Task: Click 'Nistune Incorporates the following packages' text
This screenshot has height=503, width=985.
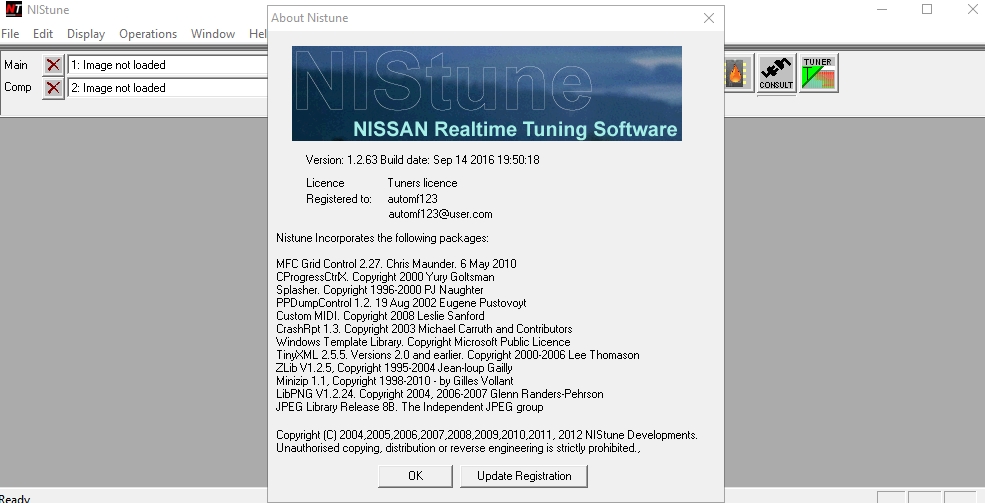Action: [383, 238]
